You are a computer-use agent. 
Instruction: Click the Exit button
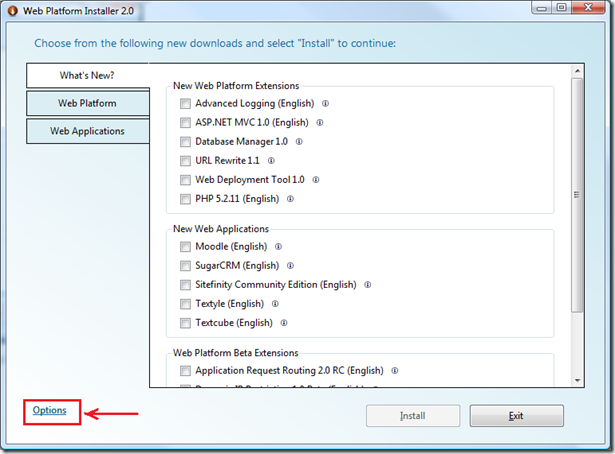[517, 416]
